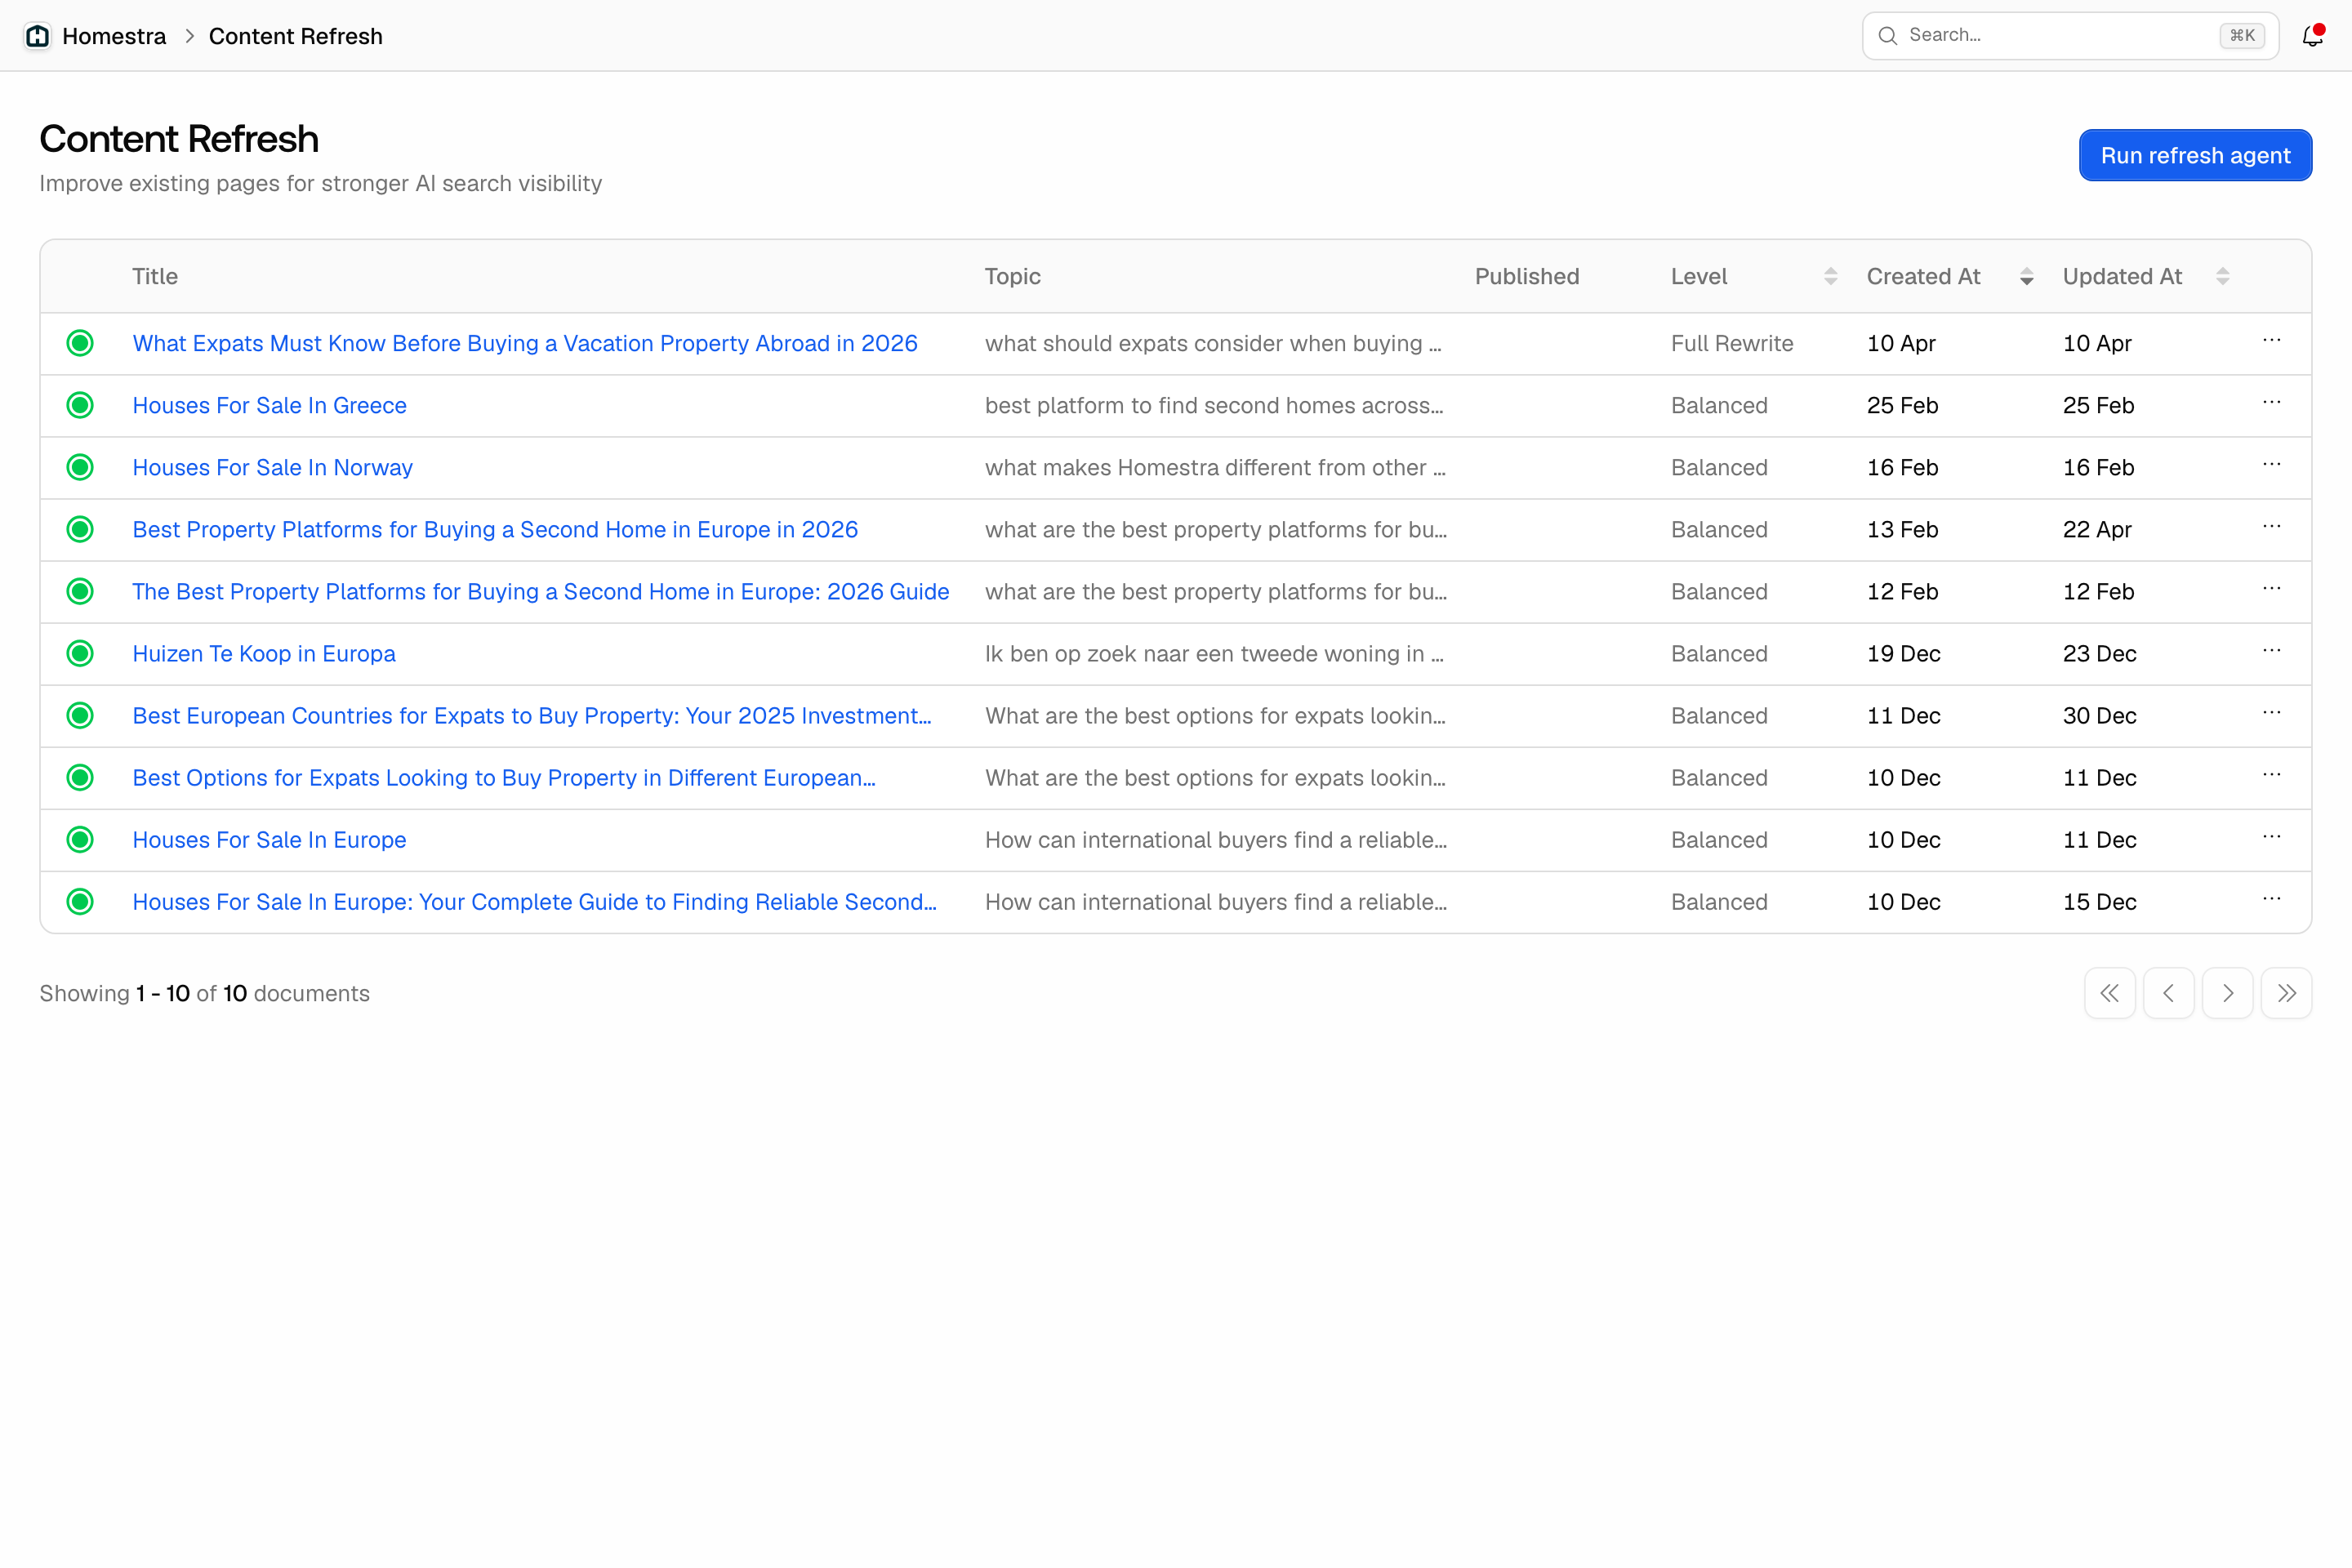This screenshot has height=1568, width=2352.
Task: Click the search magnifier icon
Action: [x=1887, y=36]
